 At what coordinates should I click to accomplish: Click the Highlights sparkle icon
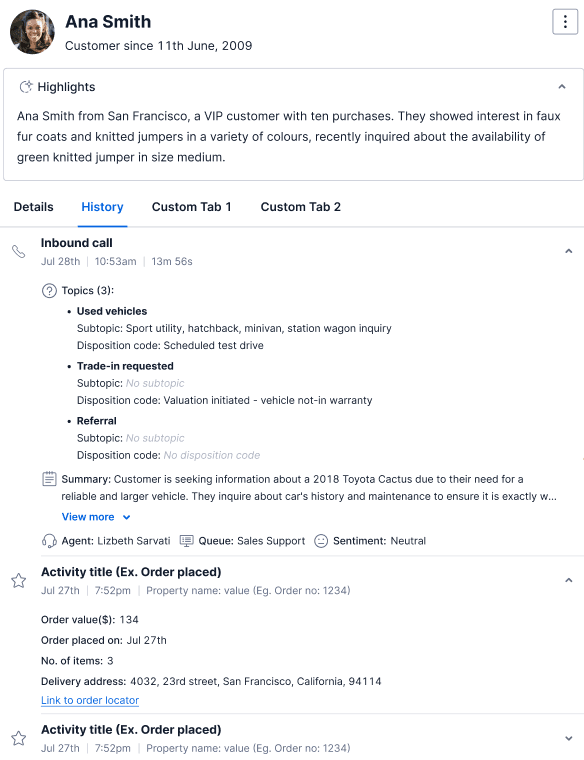[26, 87]
